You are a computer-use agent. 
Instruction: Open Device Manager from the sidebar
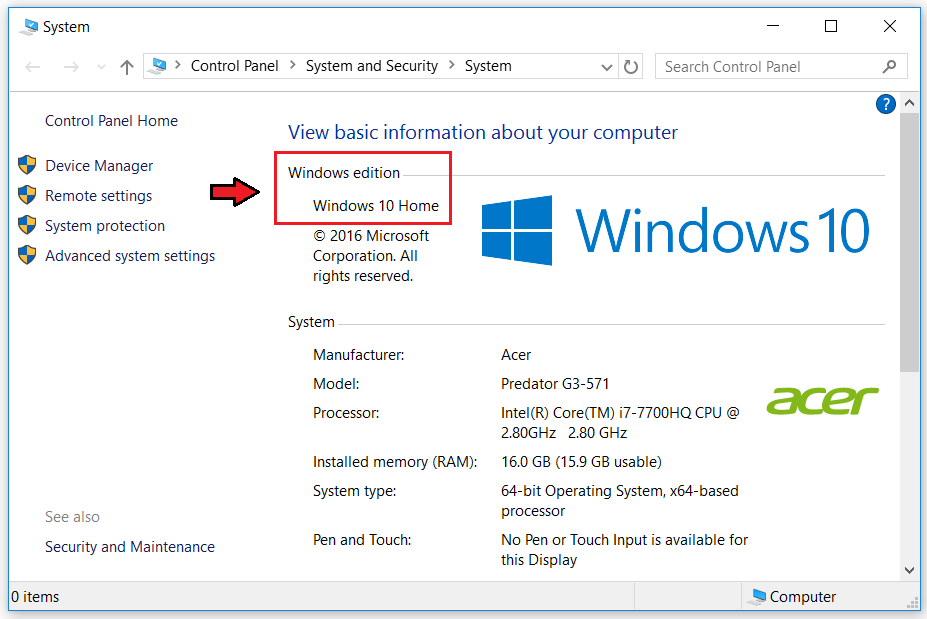click(98, 165)
